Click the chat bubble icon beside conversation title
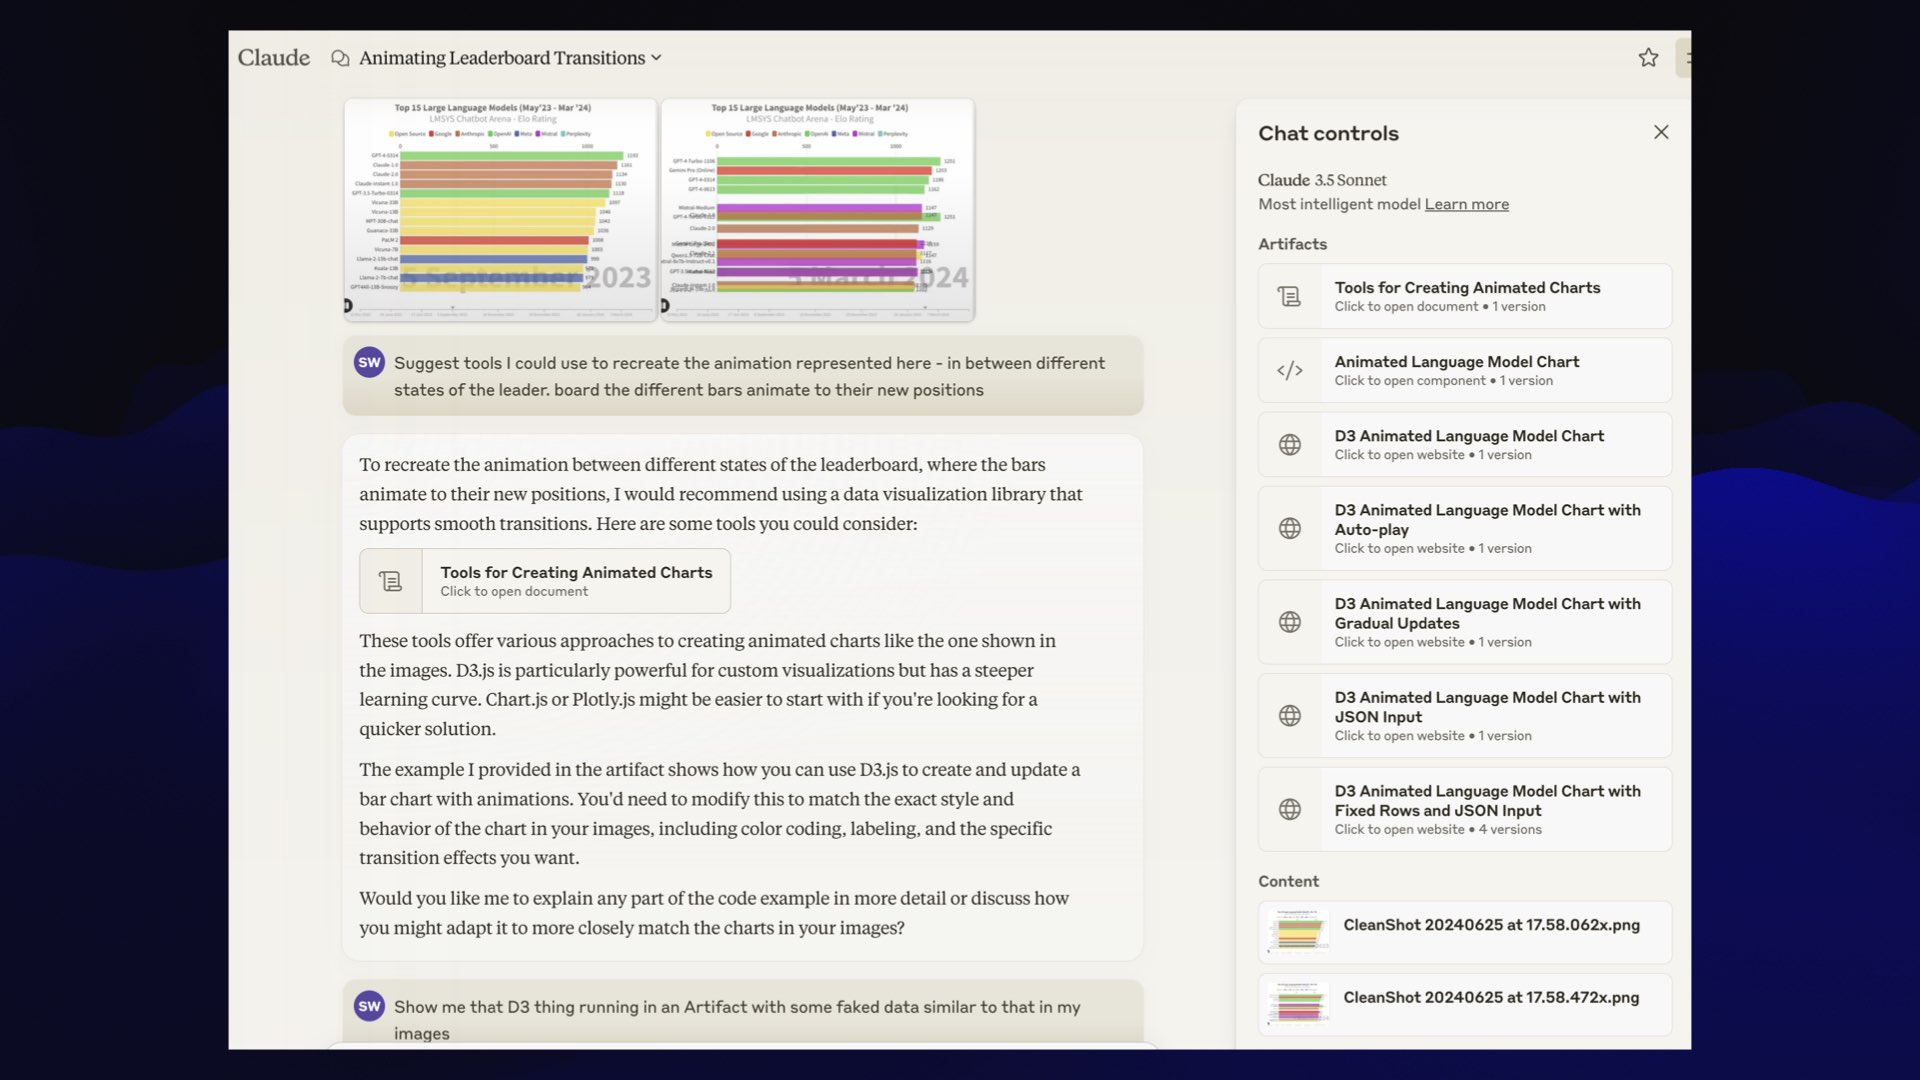 [340, 58]
